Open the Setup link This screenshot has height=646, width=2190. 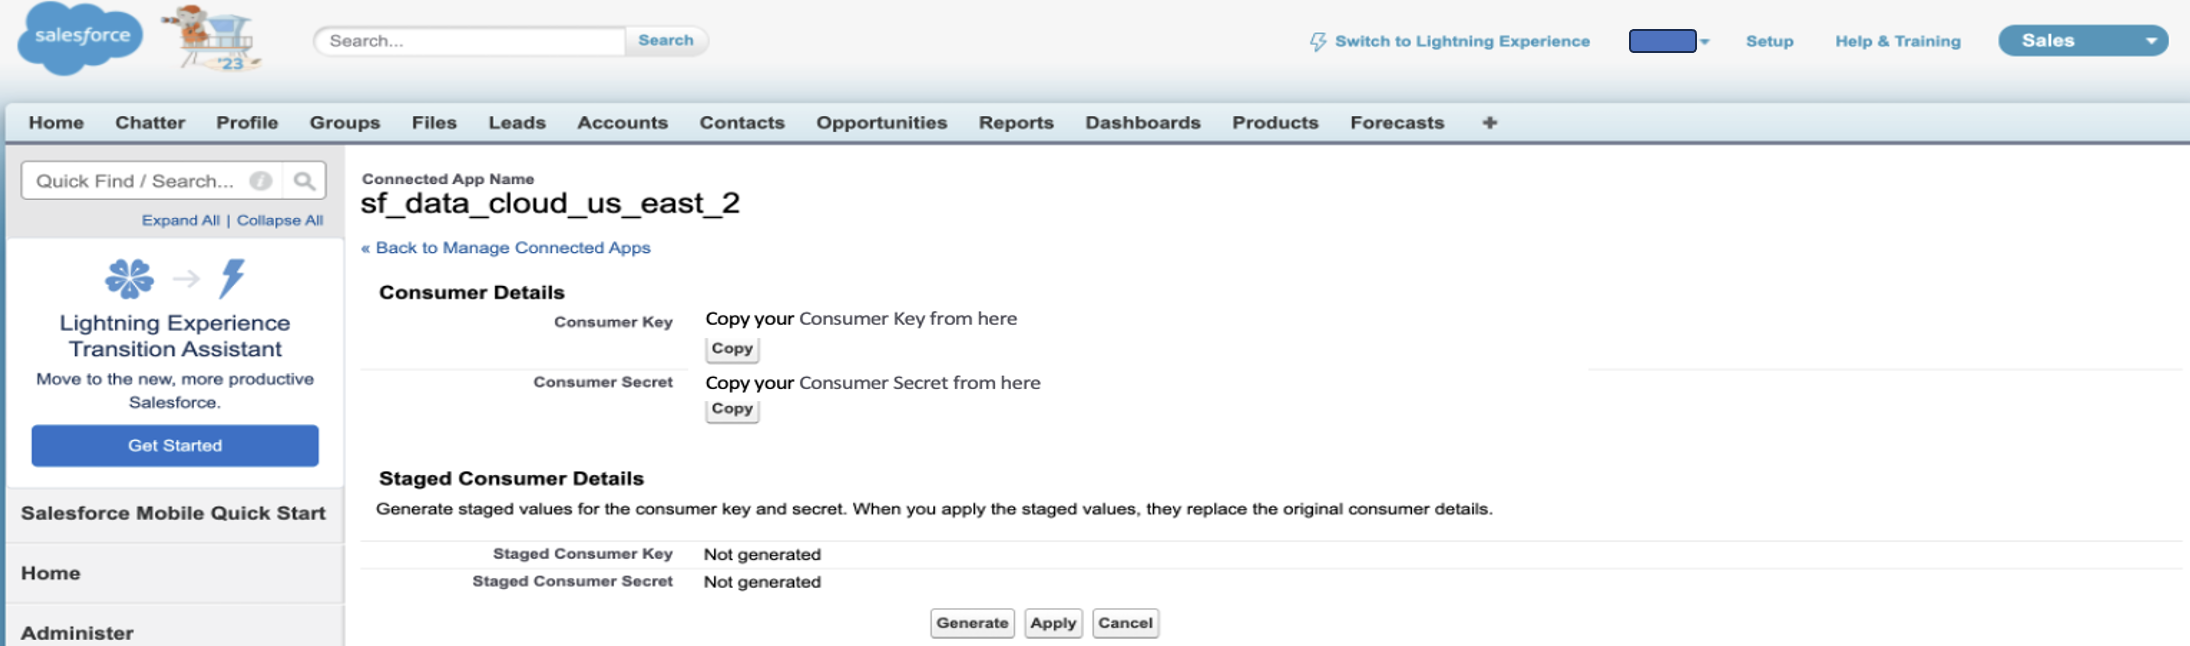coord(1769,41)
